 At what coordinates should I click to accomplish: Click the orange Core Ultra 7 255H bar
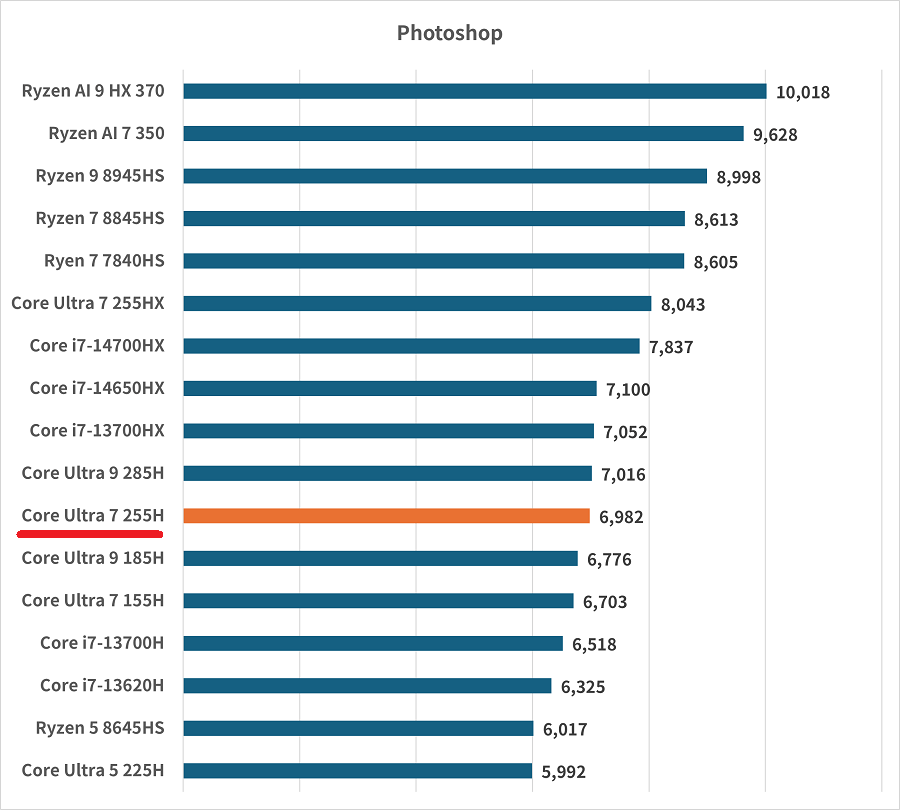[386, 516]
